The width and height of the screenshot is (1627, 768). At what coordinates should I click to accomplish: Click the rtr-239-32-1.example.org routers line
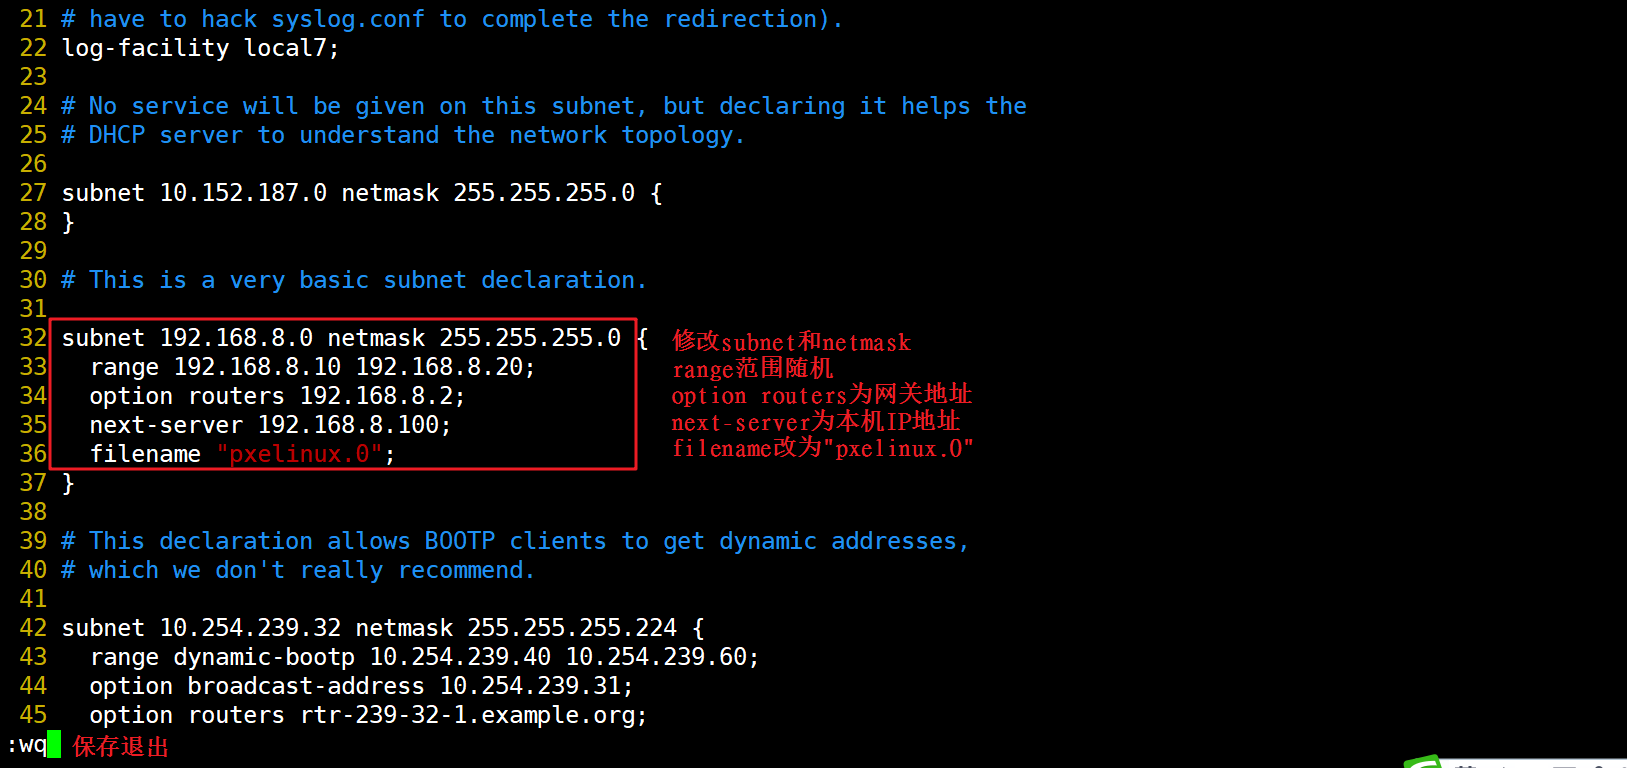tap(368, 715)
